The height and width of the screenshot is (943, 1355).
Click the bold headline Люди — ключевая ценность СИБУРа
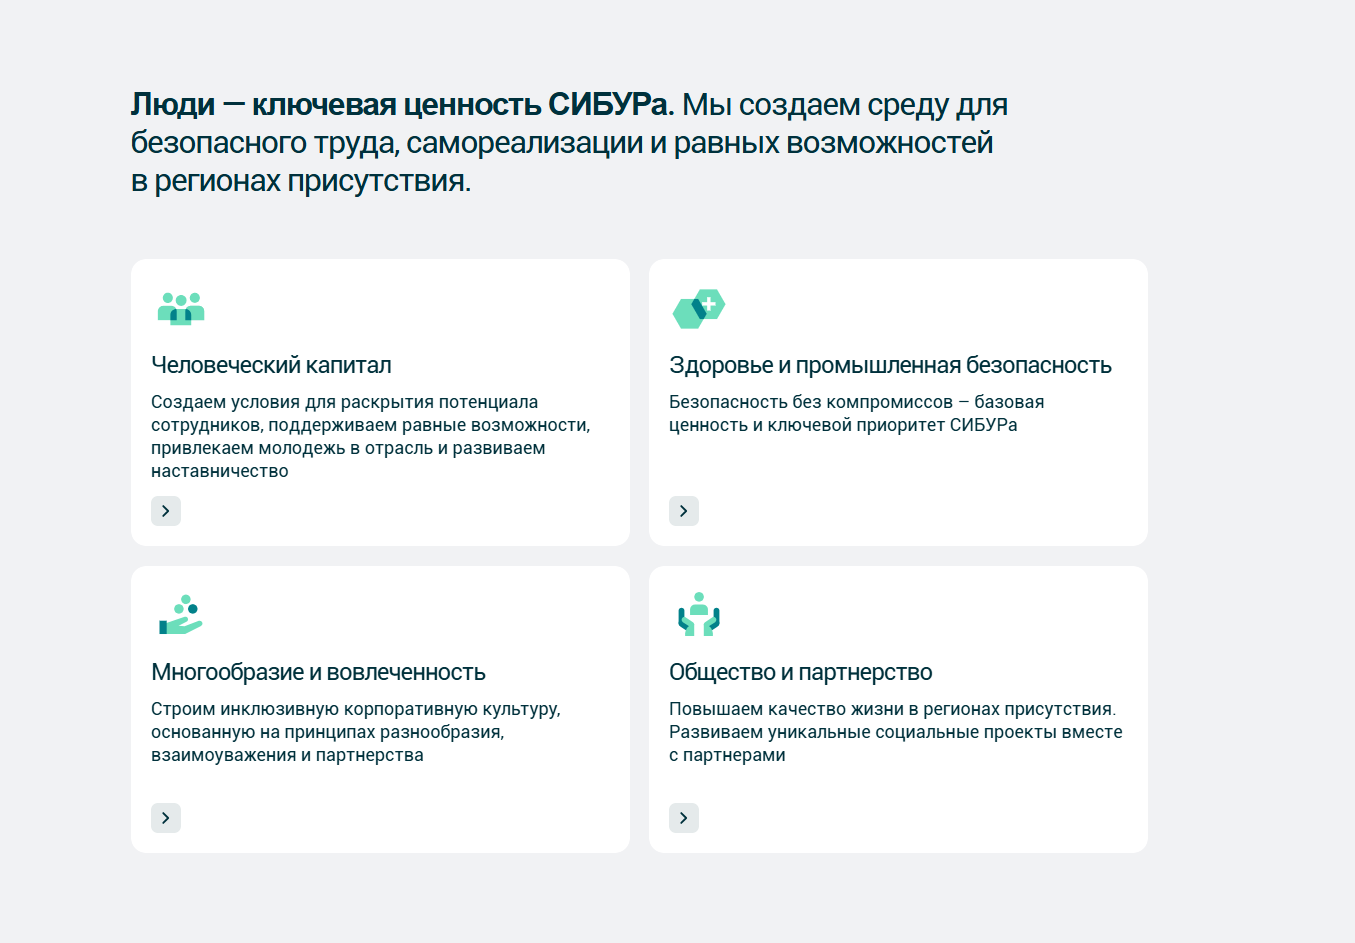pyautogui.click(x=402, y=104)
